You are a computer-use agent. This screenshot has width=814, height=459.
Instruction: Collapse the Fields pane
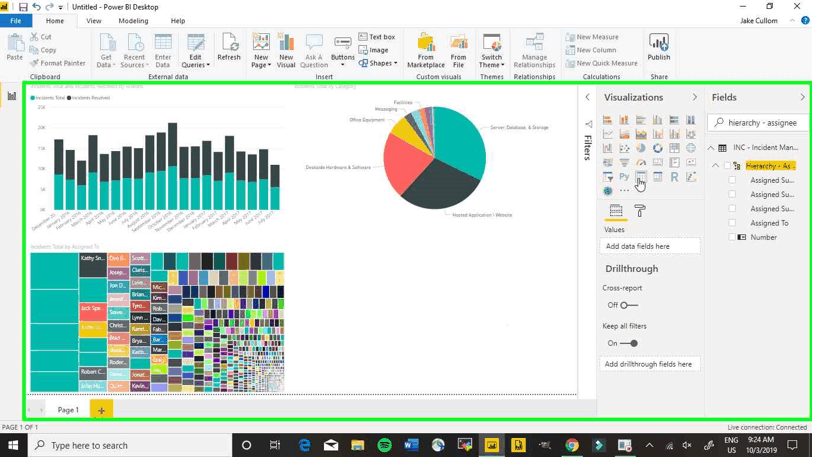click(x=803, y=97)
